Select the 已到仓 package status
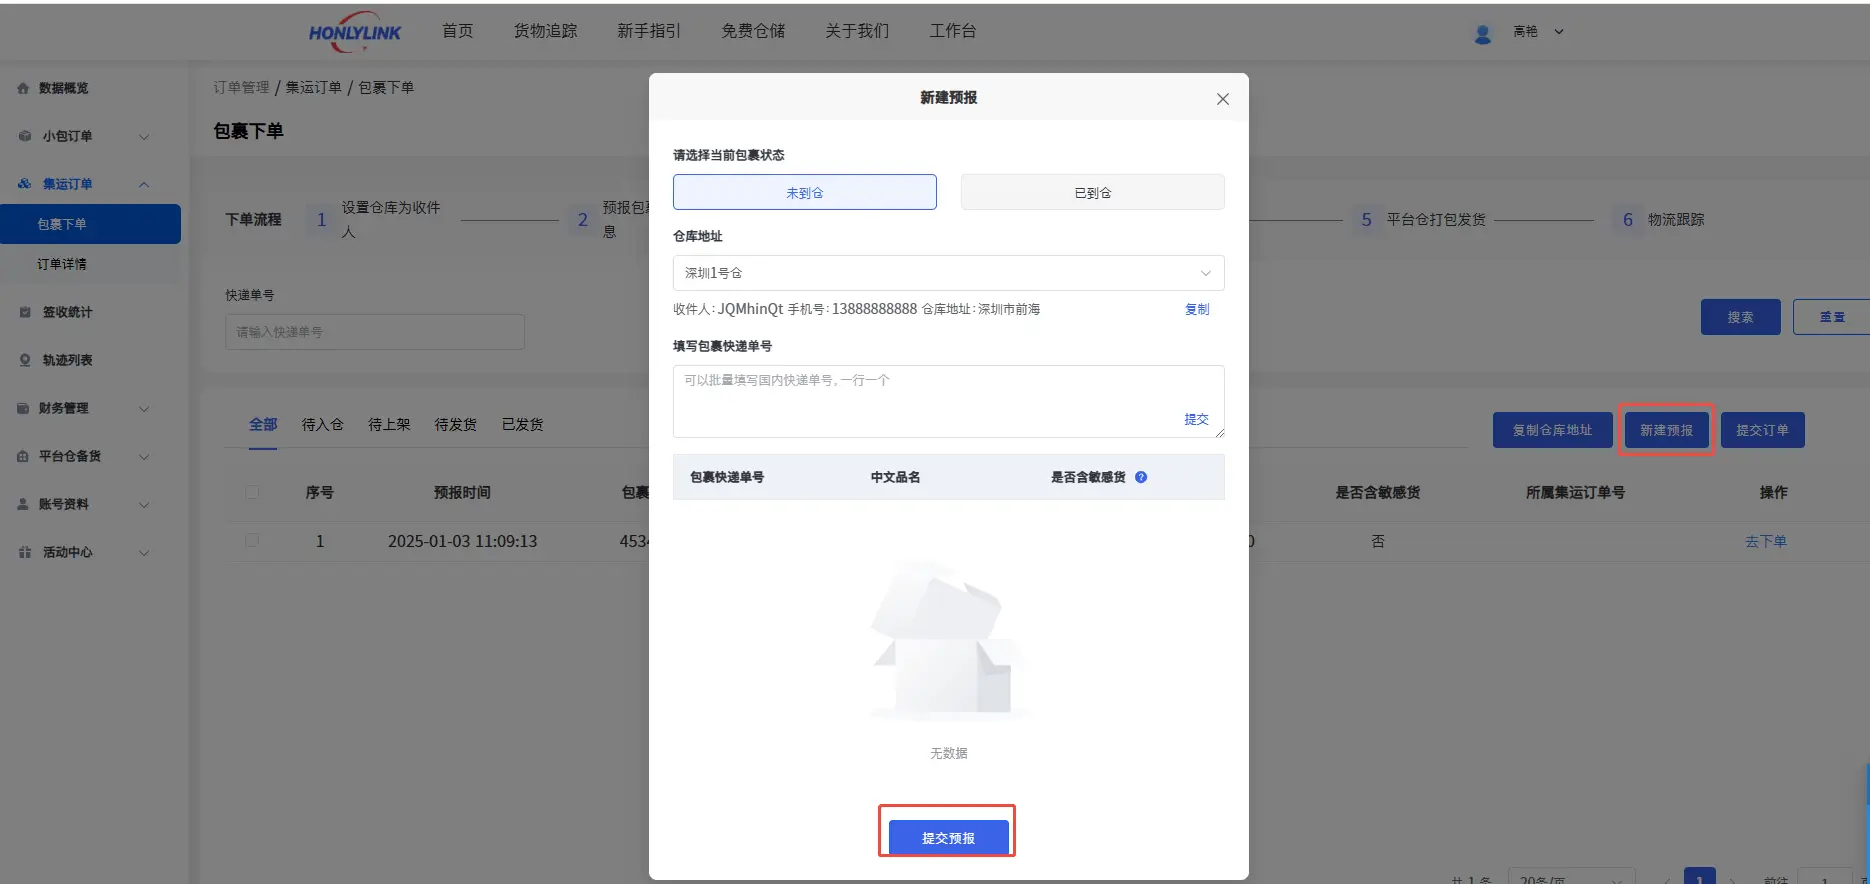The image size is (1870, 884). 1092,192
